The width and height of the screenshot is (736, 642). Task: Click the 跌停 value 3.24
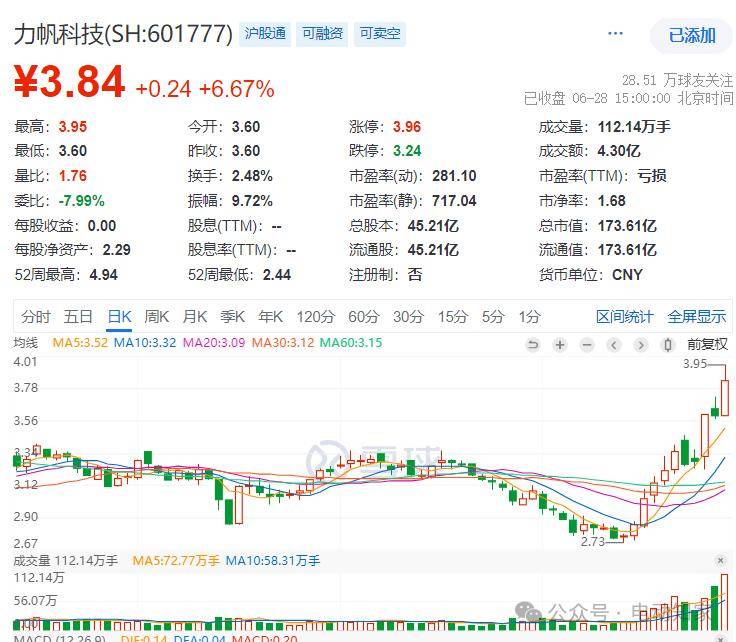[x=407, y=151]
